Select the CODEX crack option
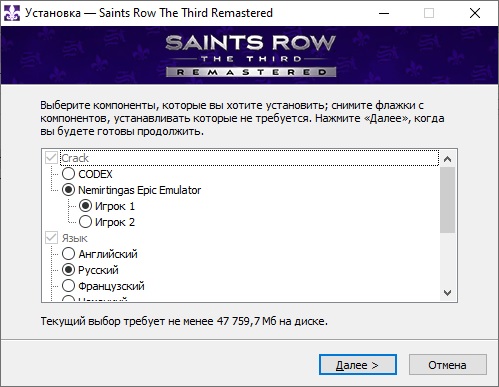The width and height of the screenshot is (499, 387). [68, 174]
